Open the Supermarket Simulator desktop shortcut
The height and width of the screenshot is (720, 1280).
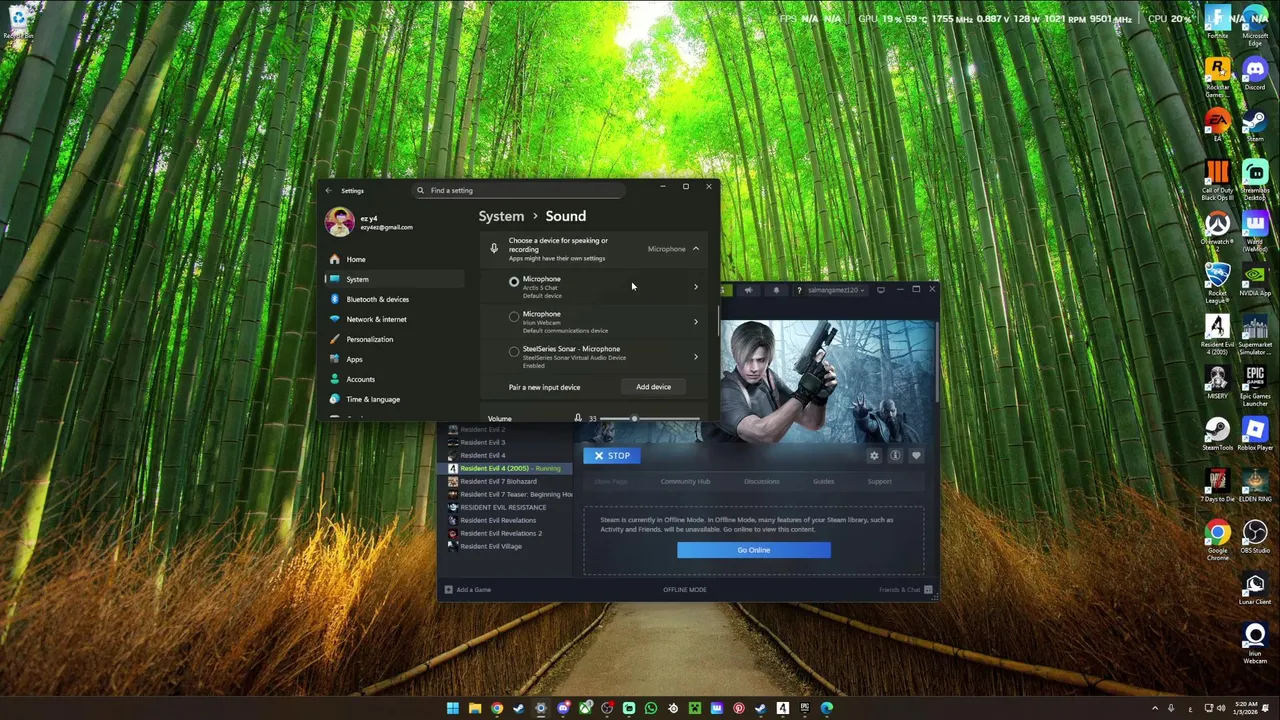coord(1254,335)
